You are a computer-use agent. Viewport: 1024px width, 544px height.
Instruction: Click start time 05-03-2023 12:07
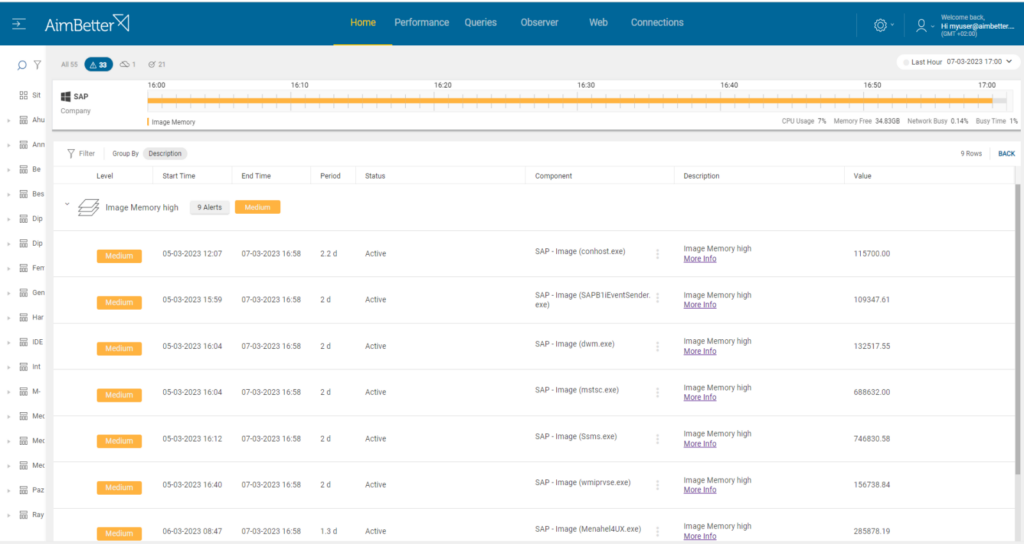coord(192,253)
